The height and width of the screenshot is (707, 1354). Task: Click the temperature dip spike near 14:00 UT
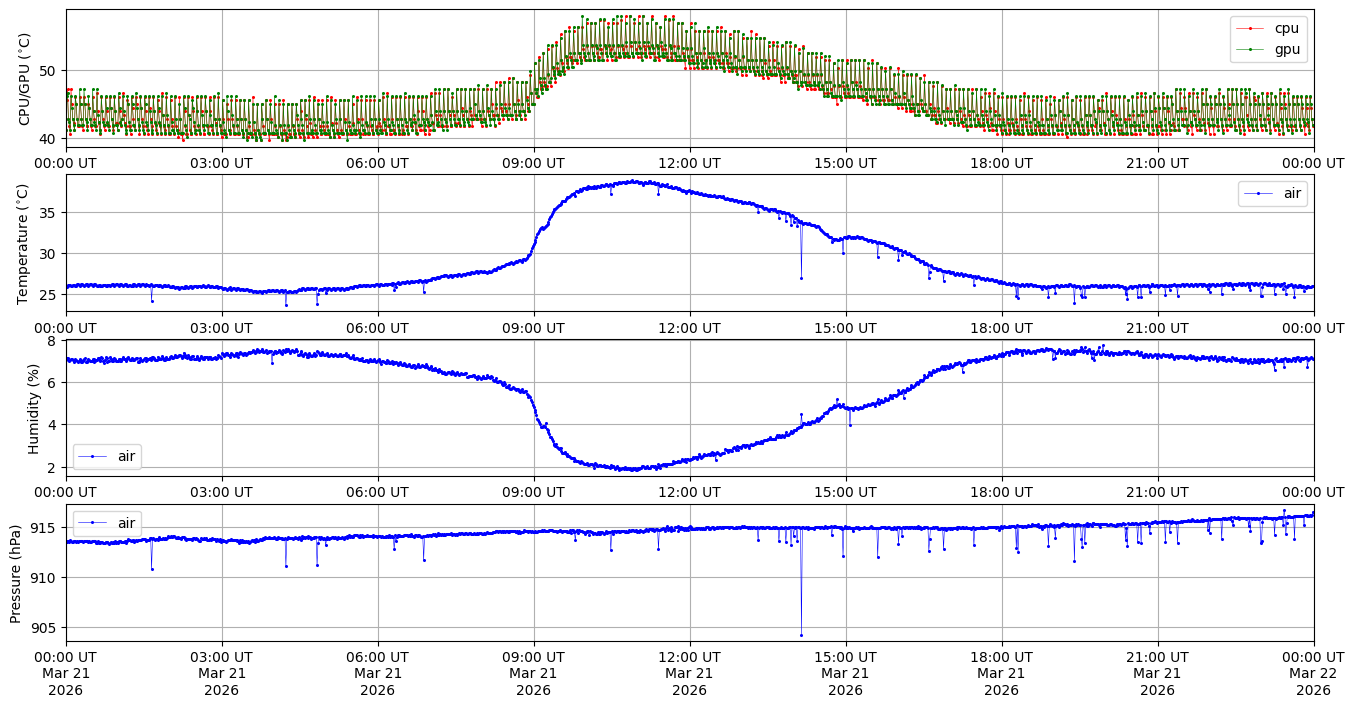coord(801,277)
